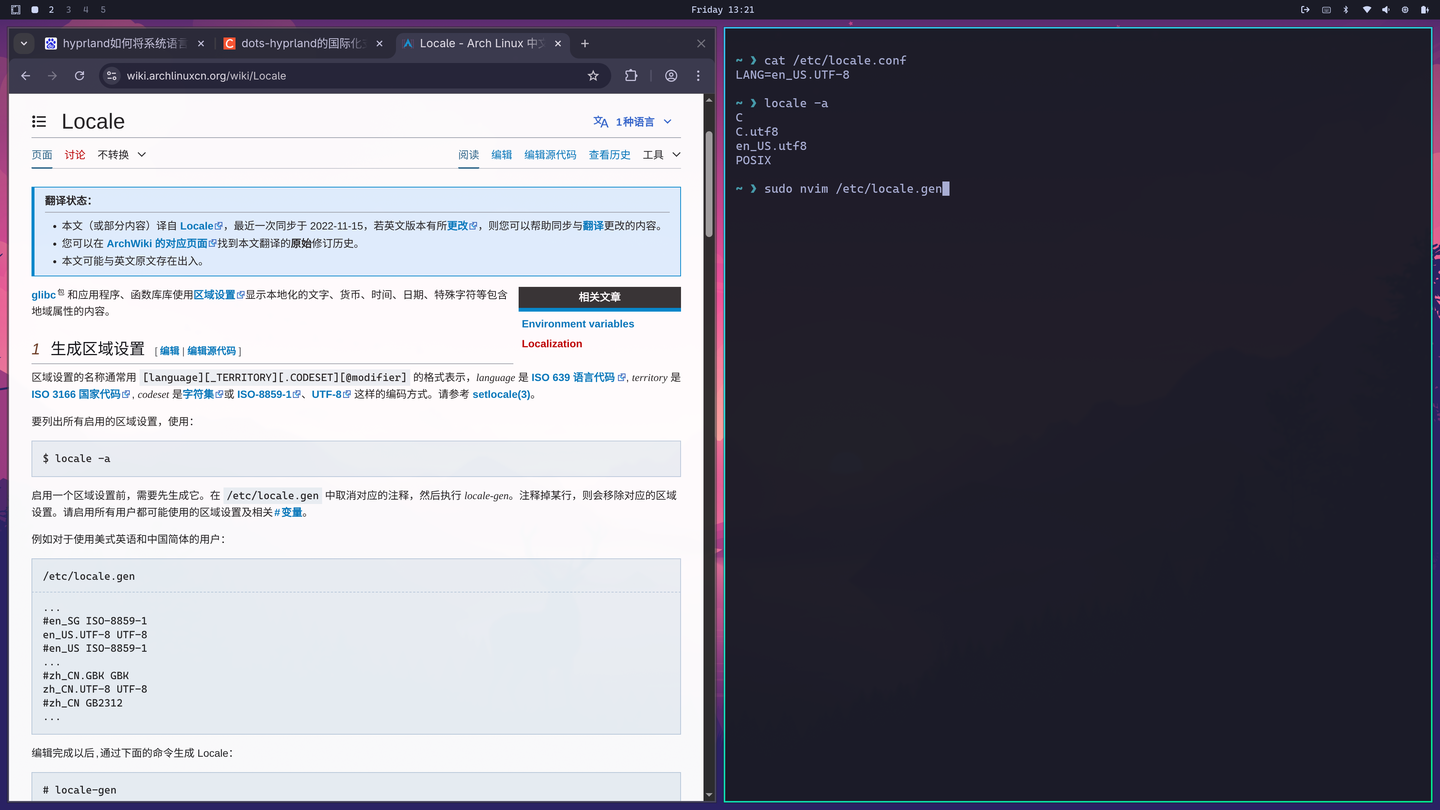Open the Environment variables related article link
This screenshot has height=810, width=1440.
coord(577,323)
